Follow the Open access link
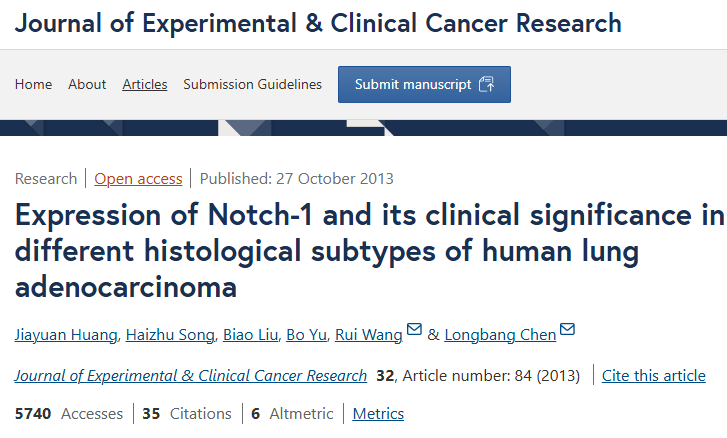Screen dimensions: 727x438 [138, 178]
